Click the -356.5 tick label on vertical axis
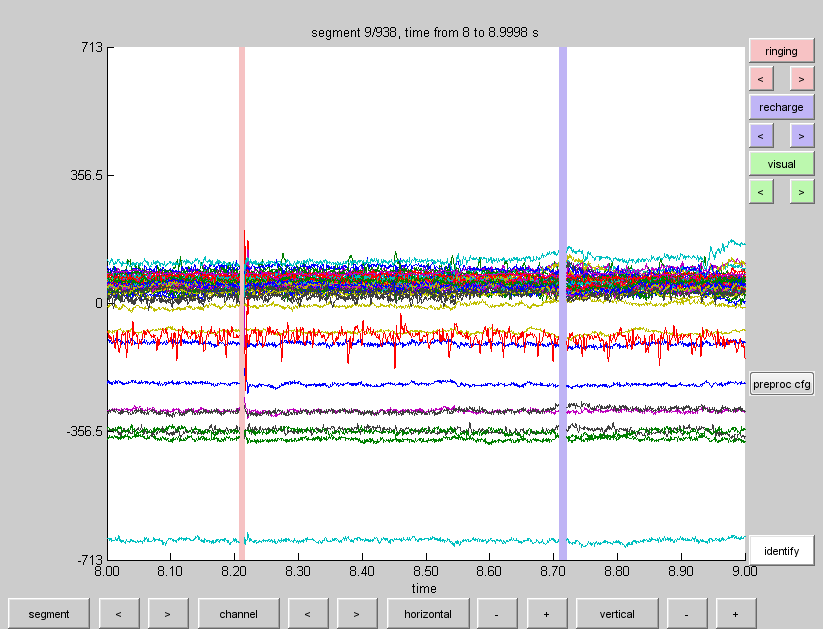 click(x=85, y=431)
